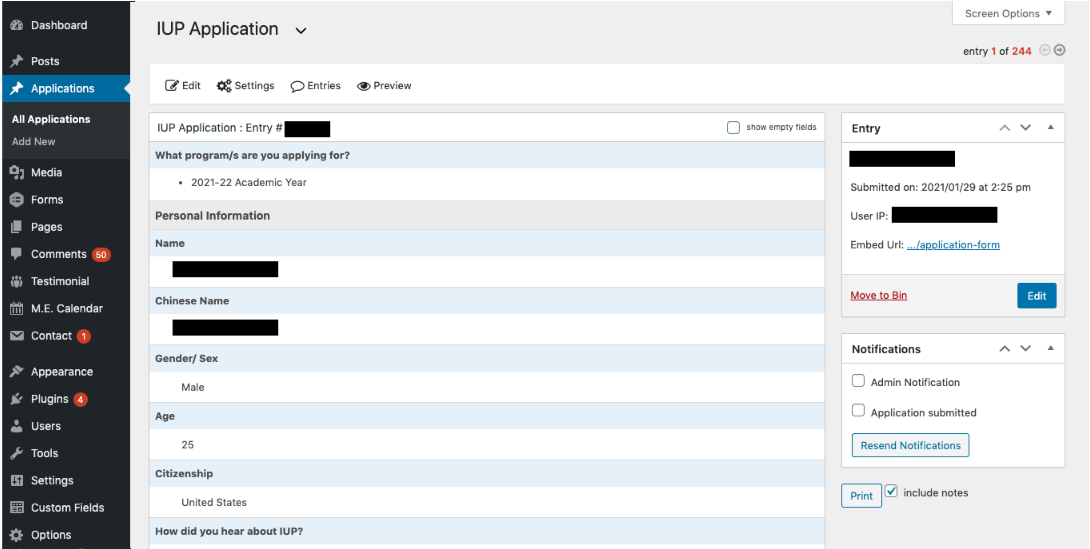Click the Preview eye icon
Screen dimensions: 1090x549
coord(364,86)
